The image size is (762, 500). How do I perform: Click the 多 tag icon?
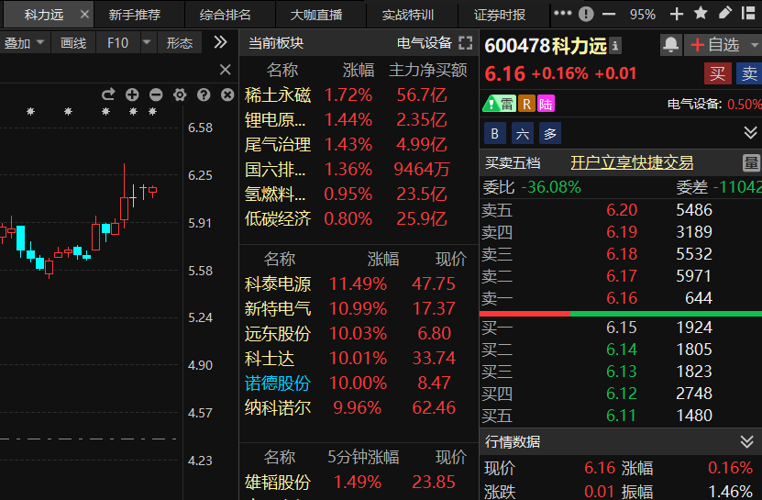pyautogui.click(x=550, y=133)
